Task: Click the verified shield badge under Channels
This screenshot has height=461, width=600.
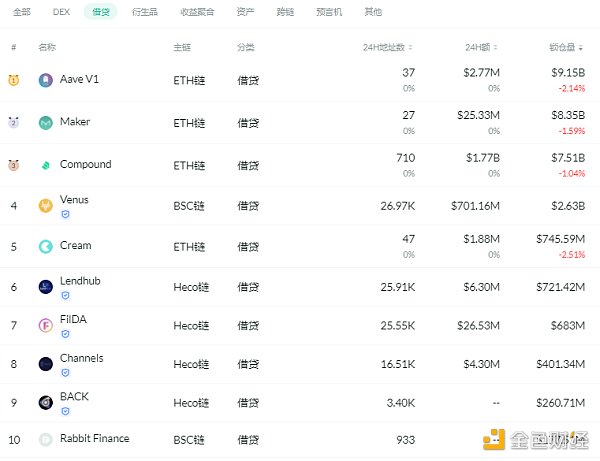Action: tap(65, 373)
